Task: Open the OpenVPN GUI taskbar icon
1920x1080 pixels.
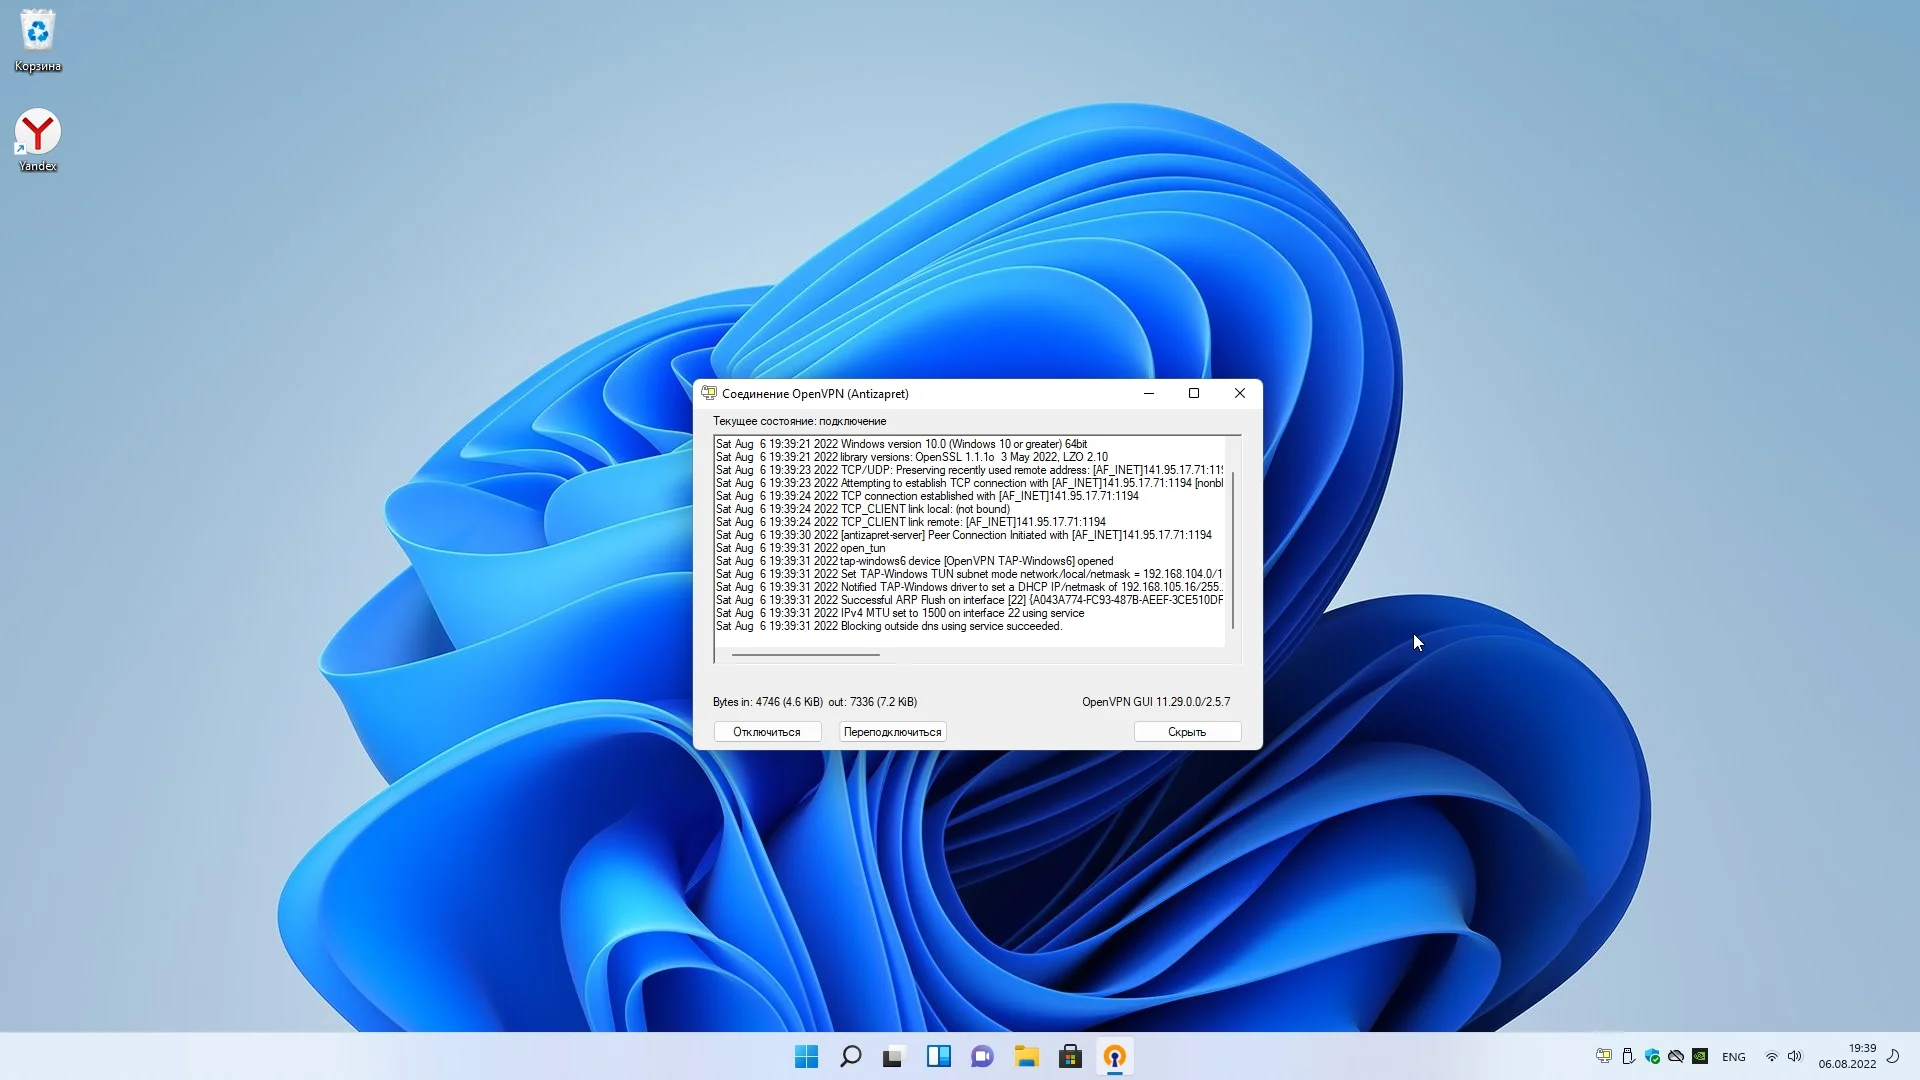Action: [1115, 1057]
